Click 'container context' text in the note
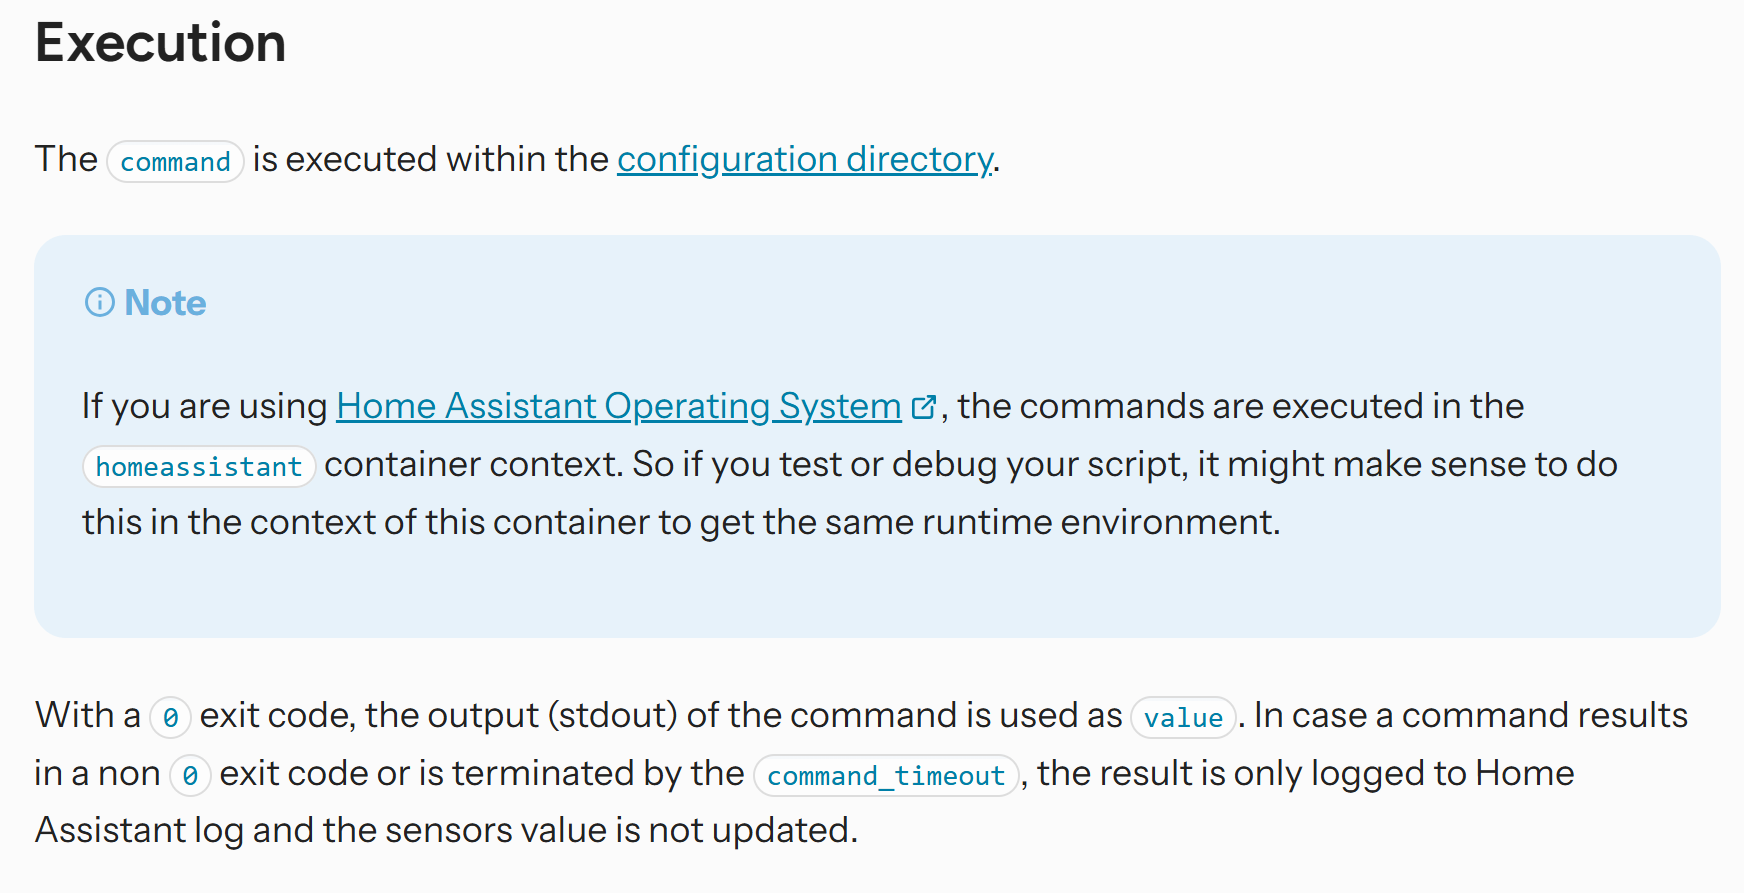This screenshot has height=893, width=1744. [x=470, y=464]
